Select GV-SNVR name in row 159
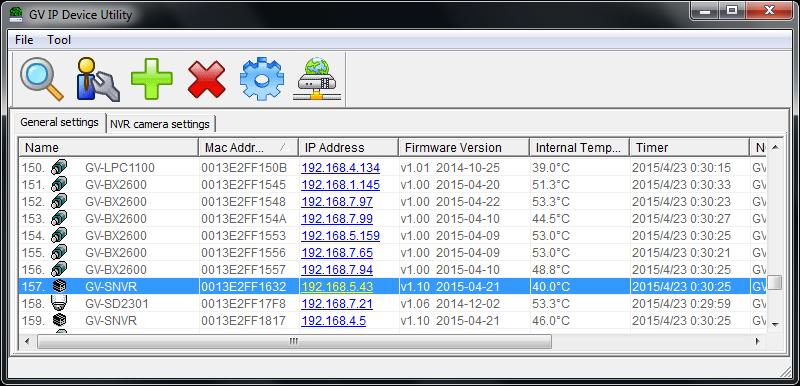 tap(111, 321)
